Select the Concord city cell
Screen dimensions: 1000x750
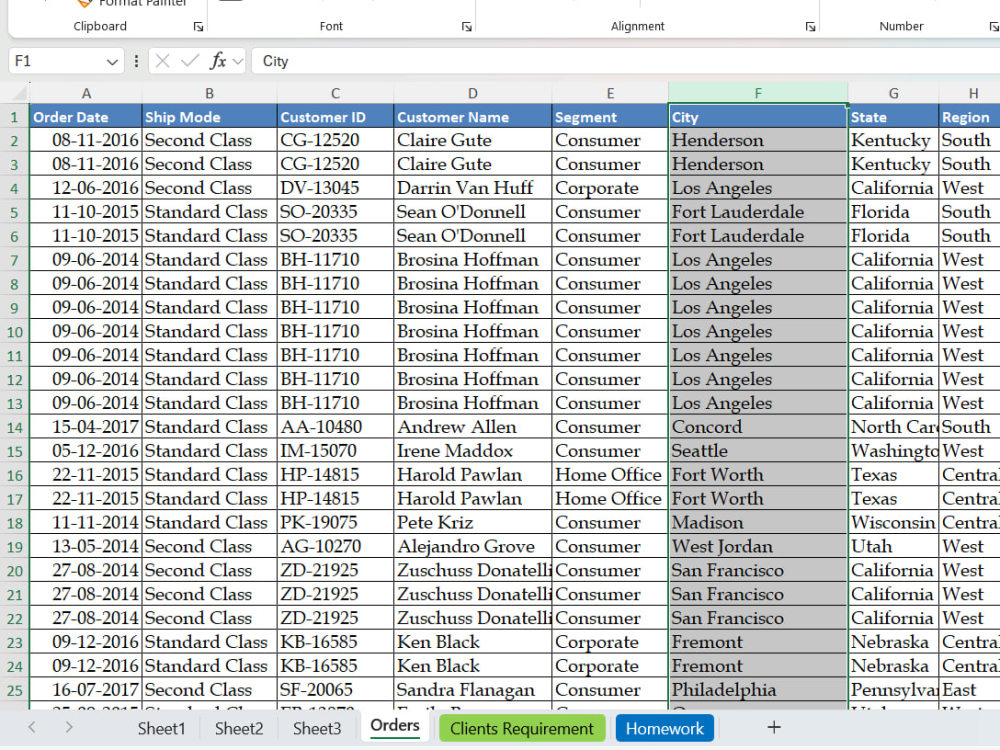click(758, 427)
